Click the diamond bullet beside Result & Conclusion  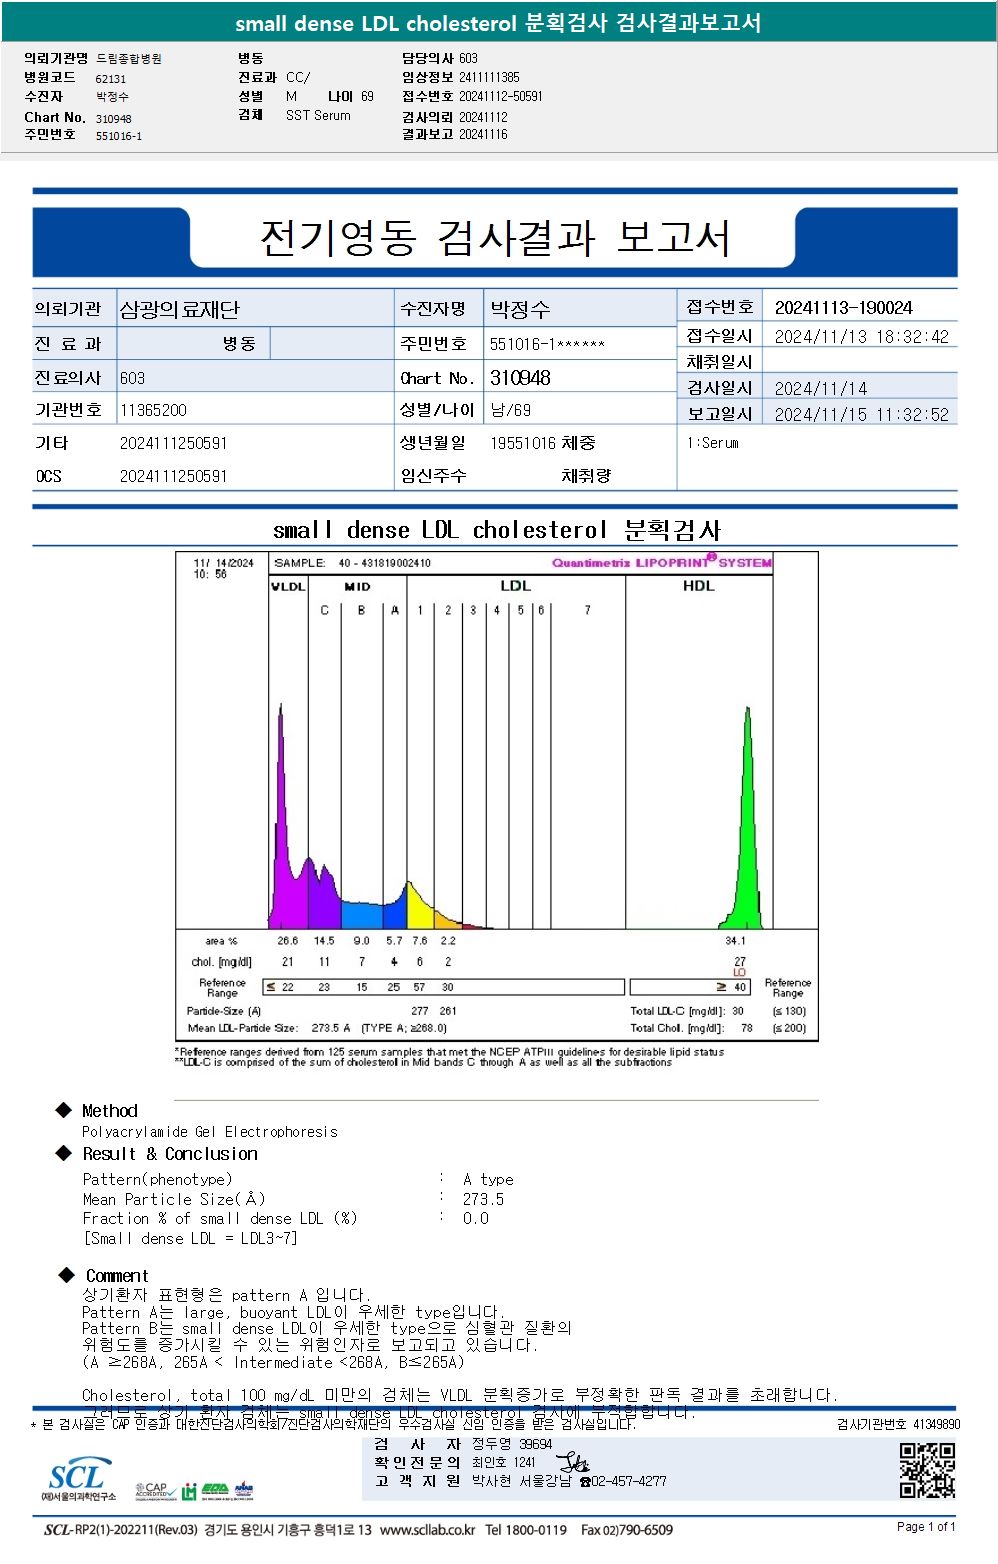(x=64, y=1153)
